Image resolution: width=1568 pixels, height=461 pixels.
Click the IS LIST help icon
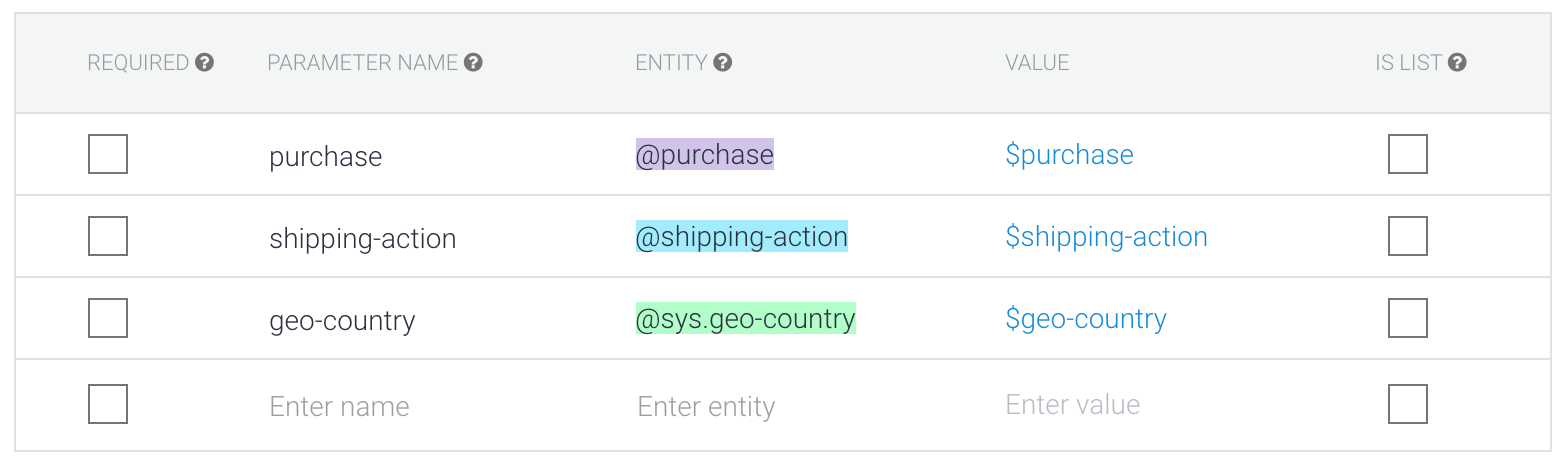click(1457, 63)
